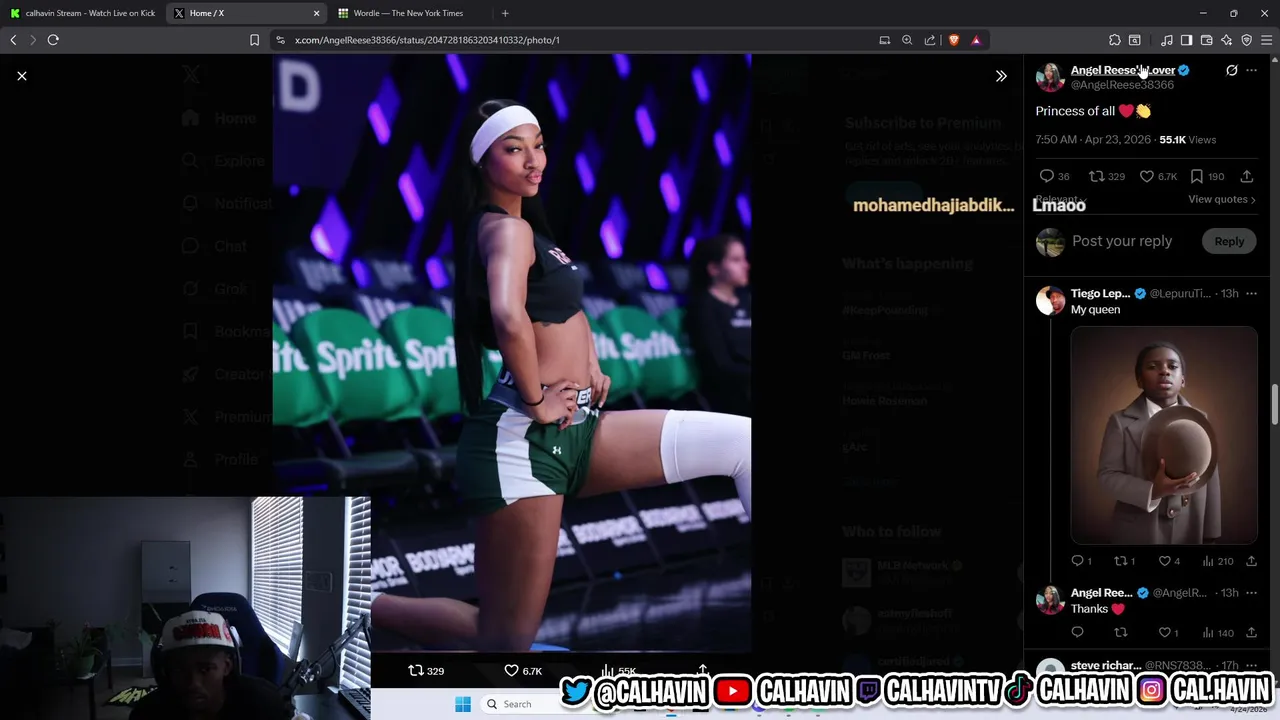Click the zoom magnifier icon in address bar
The image size is (1280, 720).
(x=907, y=40)
